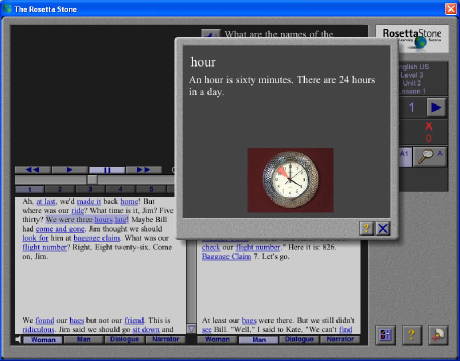The height and width of the screenshot is (361, 460).
Task: Click 'bags' link in left panel
Action: point(77,320)
